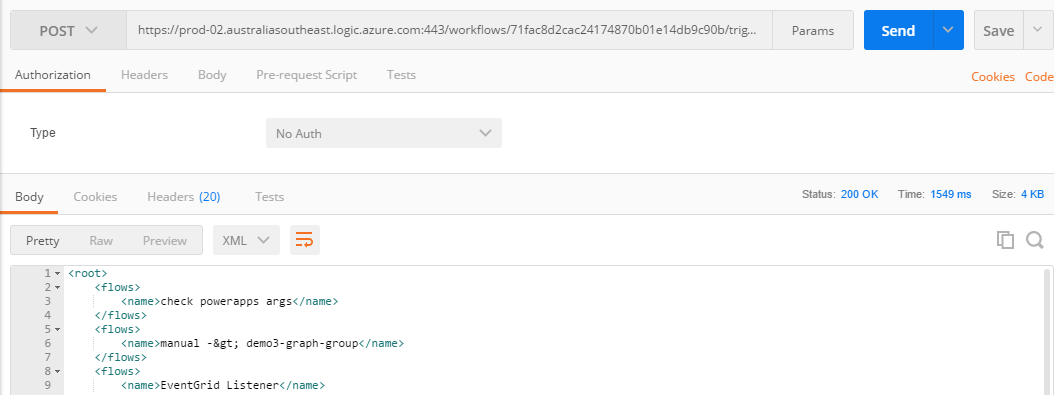Click the response body vertical scrollbar

coord(1046,332)
